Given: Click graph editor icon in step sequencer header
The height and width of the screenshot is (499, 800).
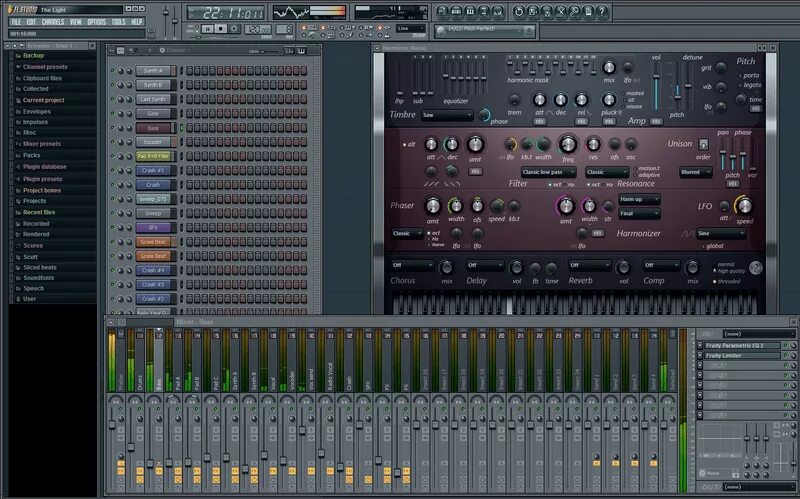Looking at the screenshot, I should [289, 51].
